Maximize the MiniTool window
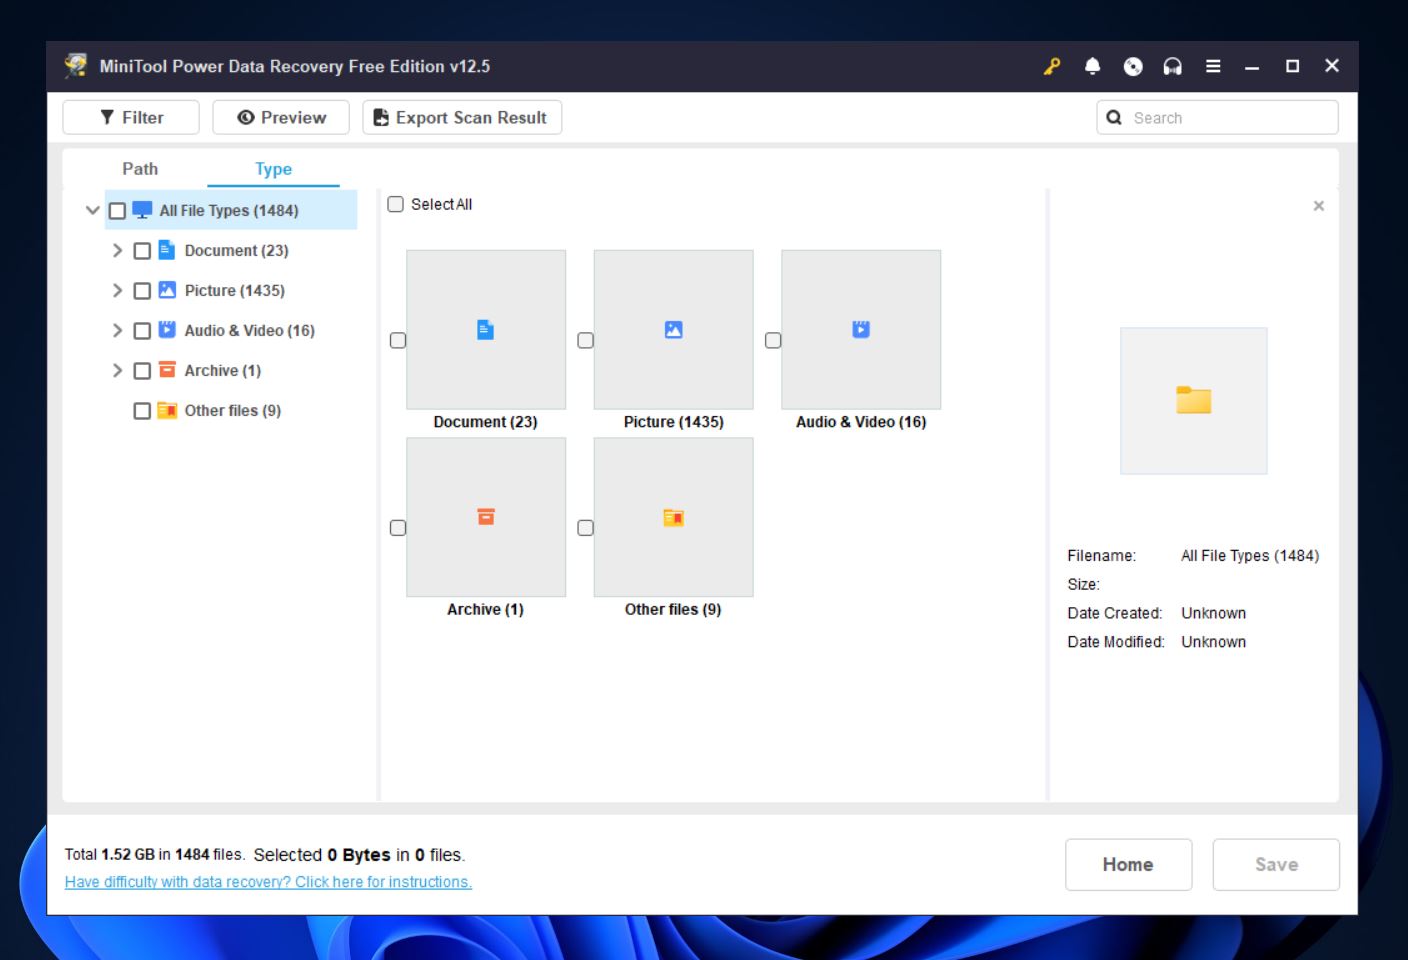The width and height of the screenshot is (1408, 960). click(1292, 66)
